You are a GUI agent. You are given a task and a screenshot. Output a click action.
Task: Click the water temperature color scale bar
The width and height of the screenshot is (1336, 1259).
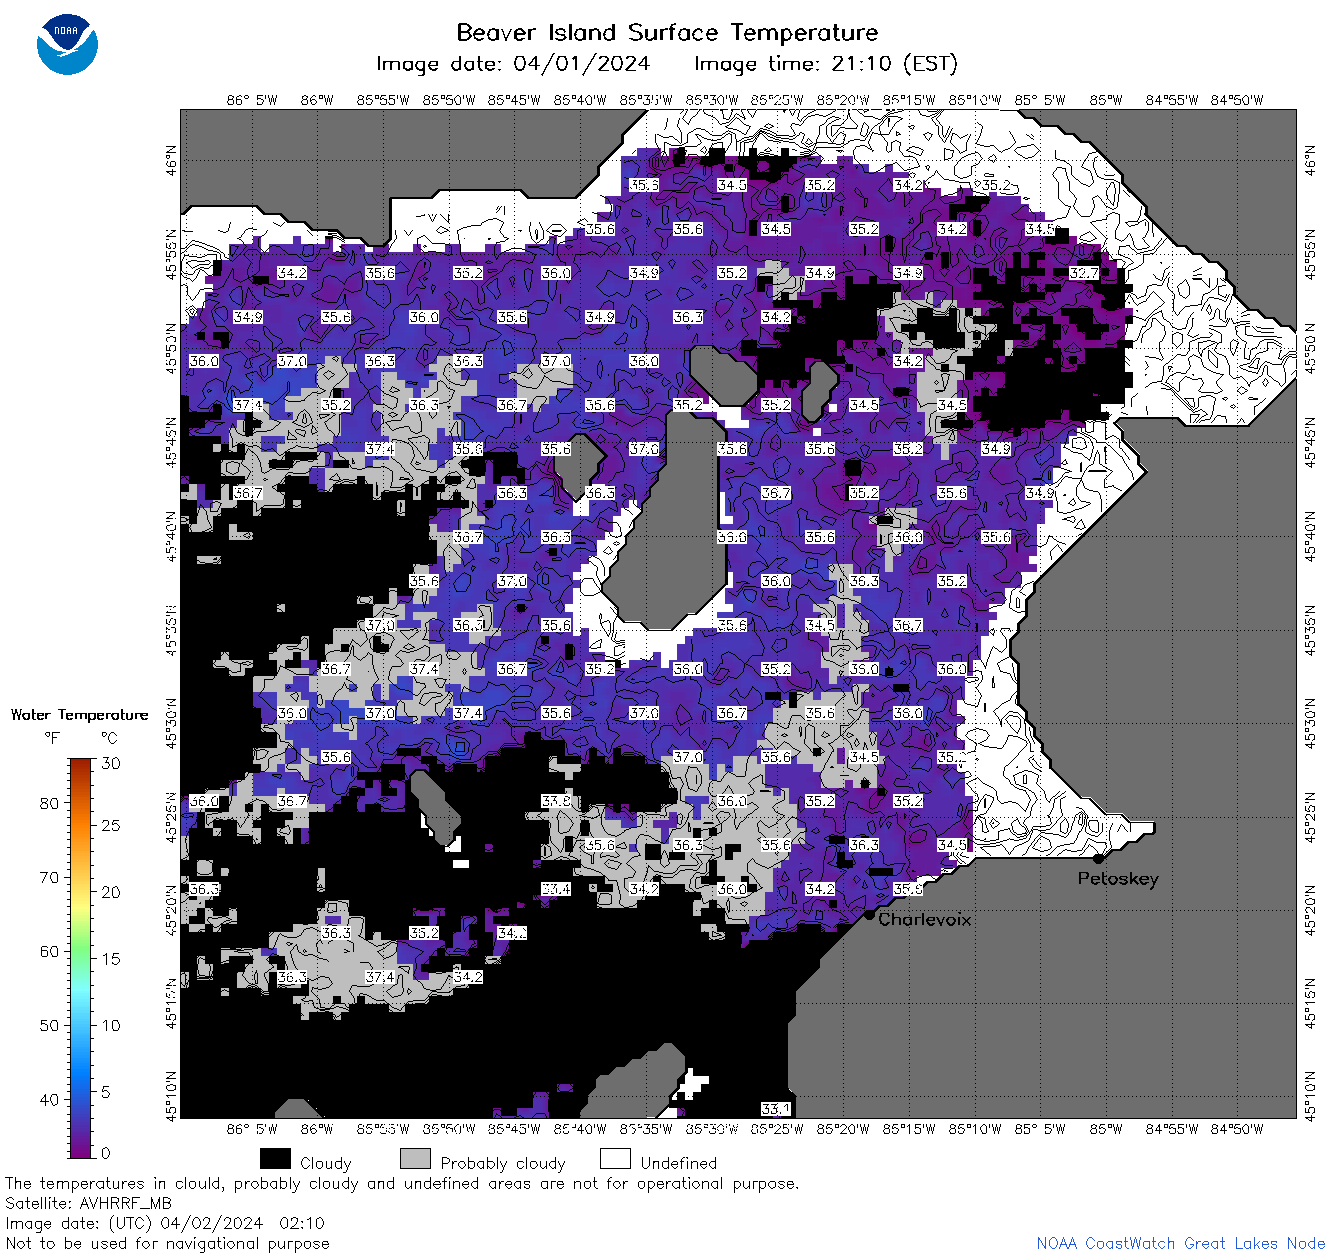pyautogui.click(x=81, y=957)
